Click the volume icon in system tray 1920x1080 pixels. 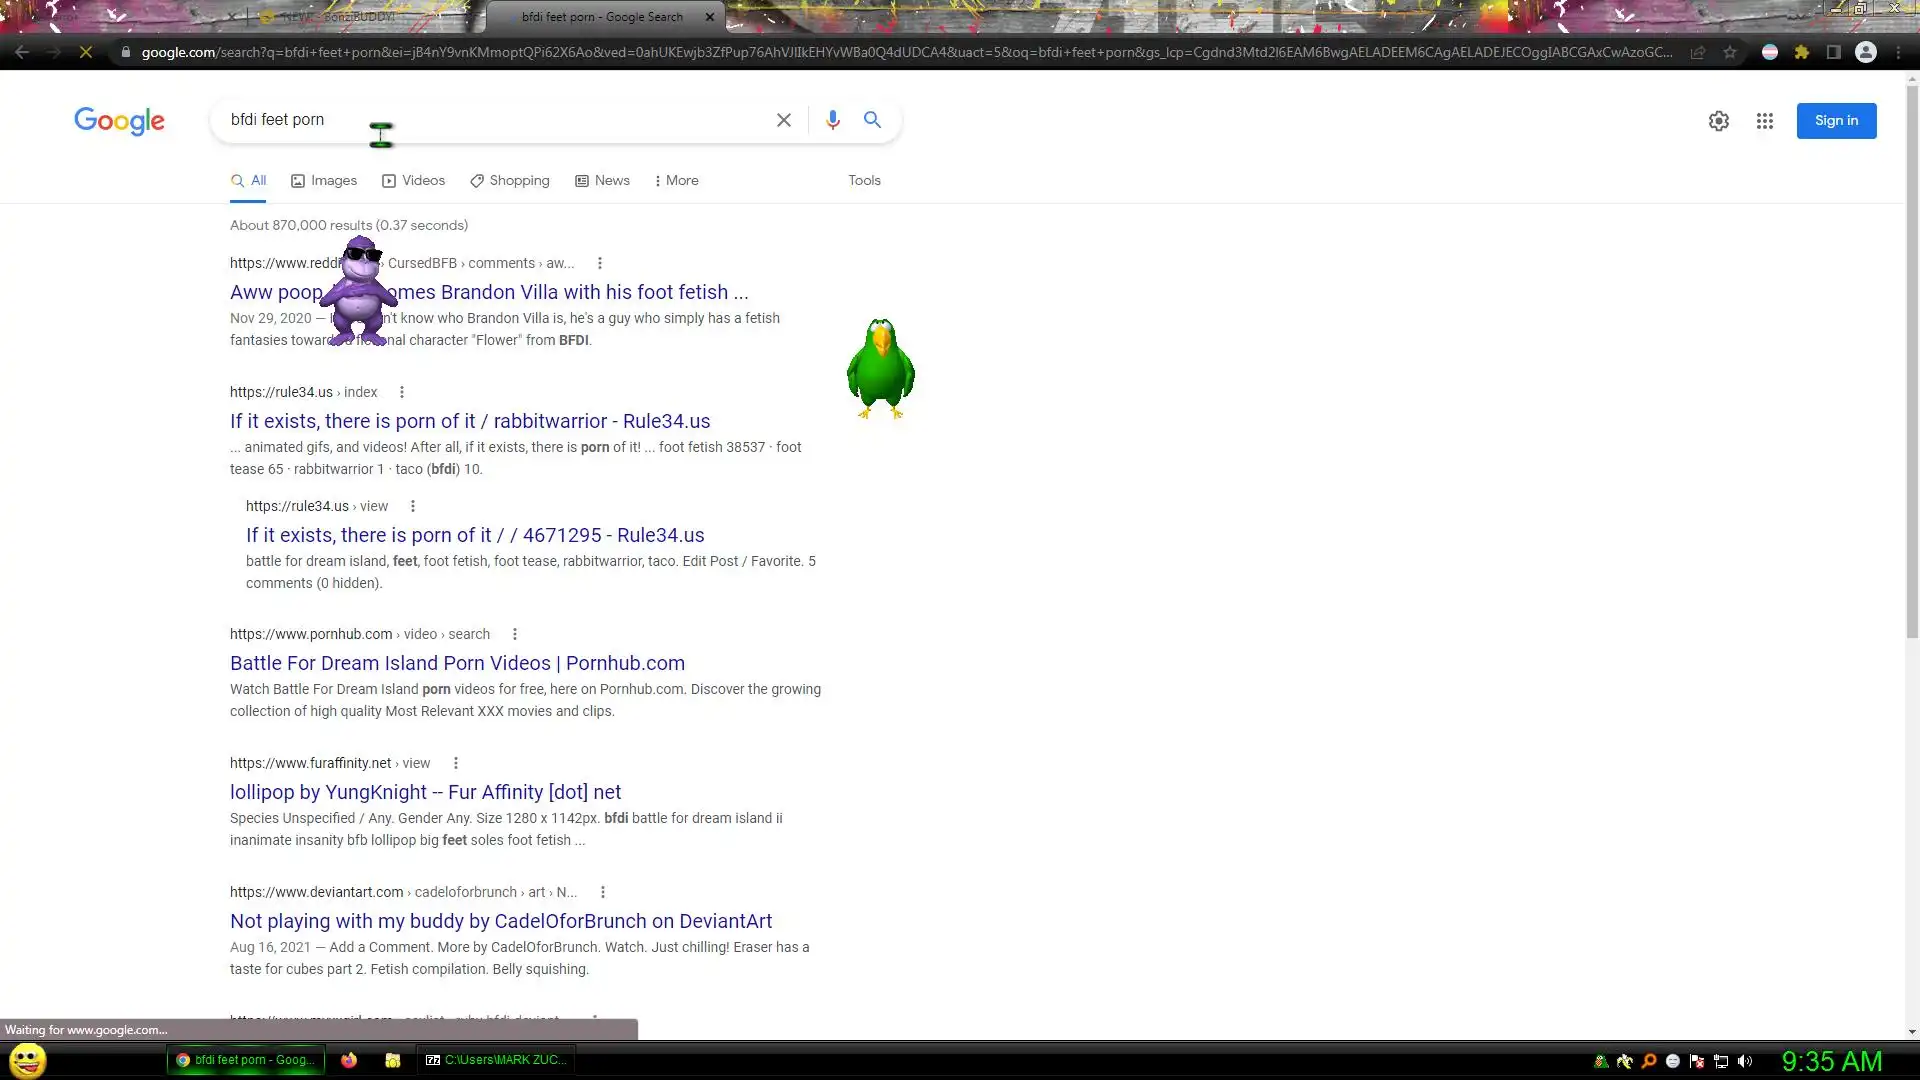pos(1745,1061)
